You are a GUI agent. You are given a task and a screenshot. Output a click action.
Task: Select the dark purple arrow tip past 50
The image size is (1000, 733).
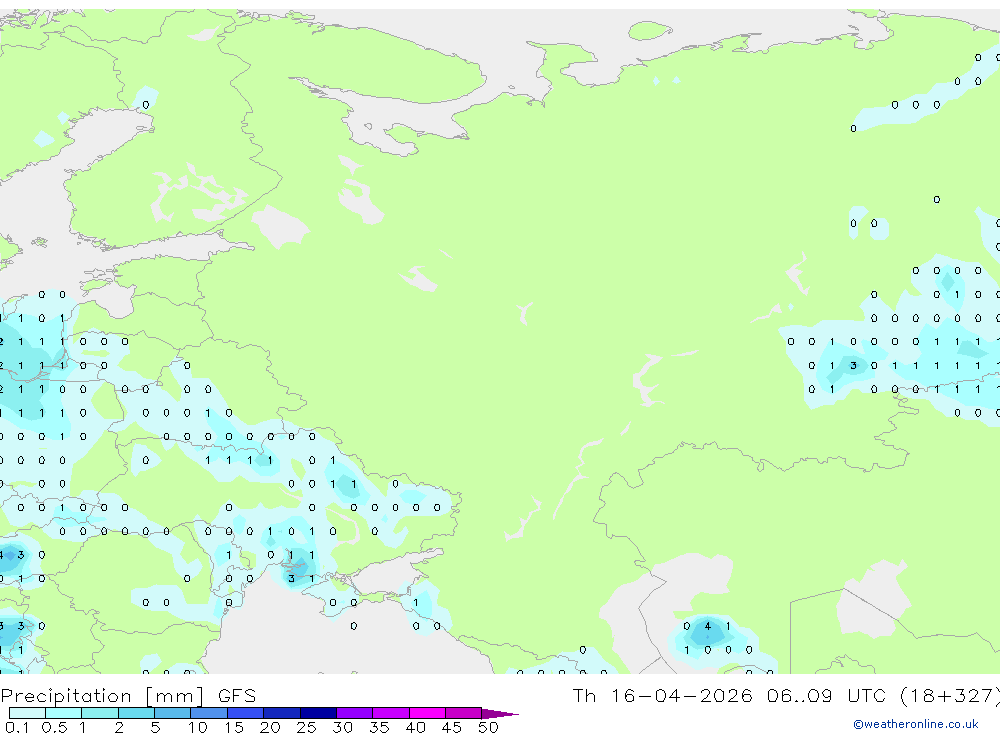pyautogui.click(x=500, y=713)
